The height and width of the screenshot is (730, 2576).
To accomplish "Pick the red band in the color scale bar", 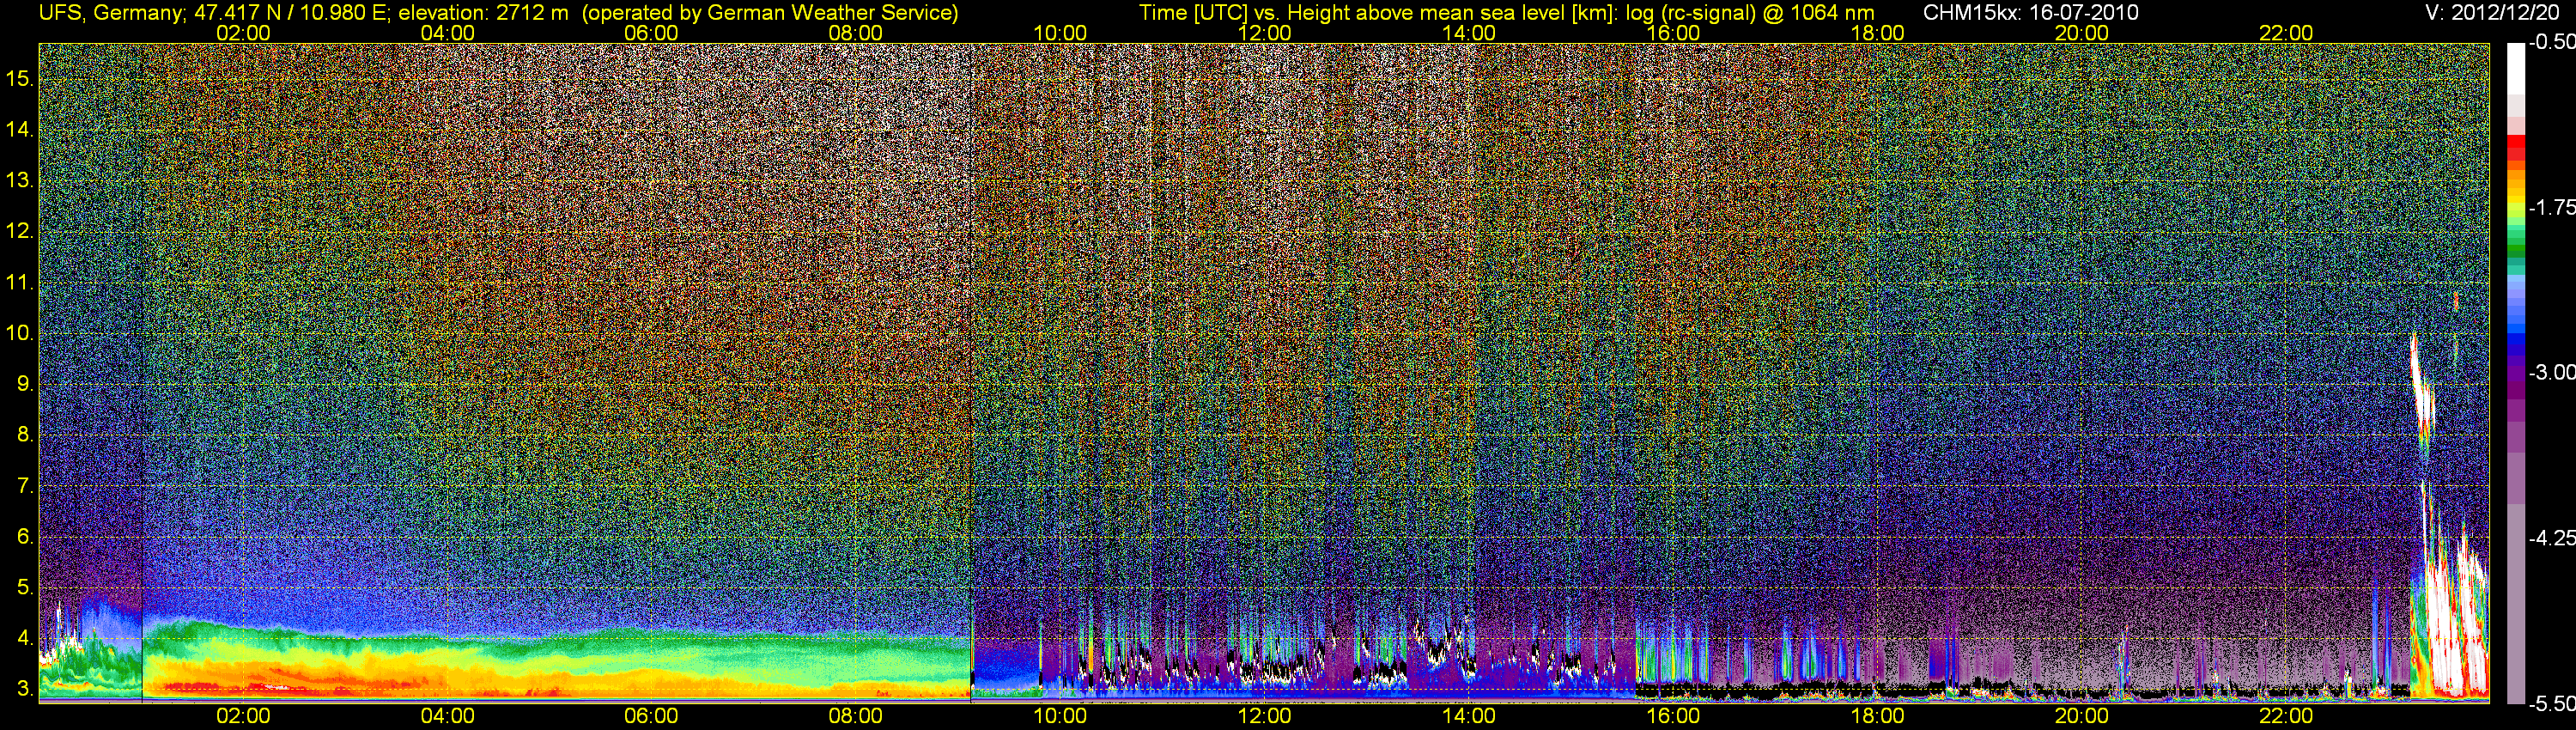I will [x=2515, y=150].
